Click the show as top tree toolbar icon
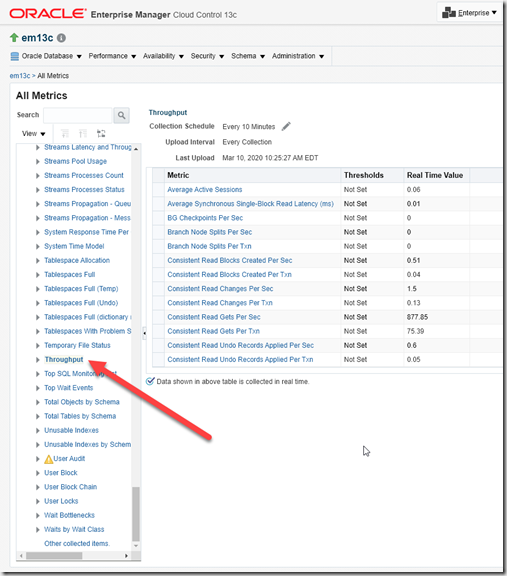This screenshot has width=507, height=576. (x=101, y=133)
